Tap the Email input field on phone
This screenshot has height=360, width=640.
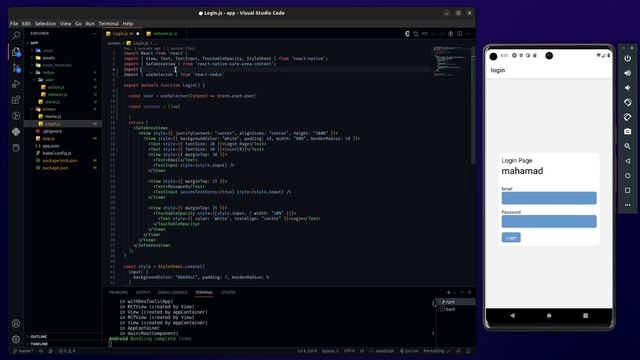pyautogui.click(x=549, y=198)
